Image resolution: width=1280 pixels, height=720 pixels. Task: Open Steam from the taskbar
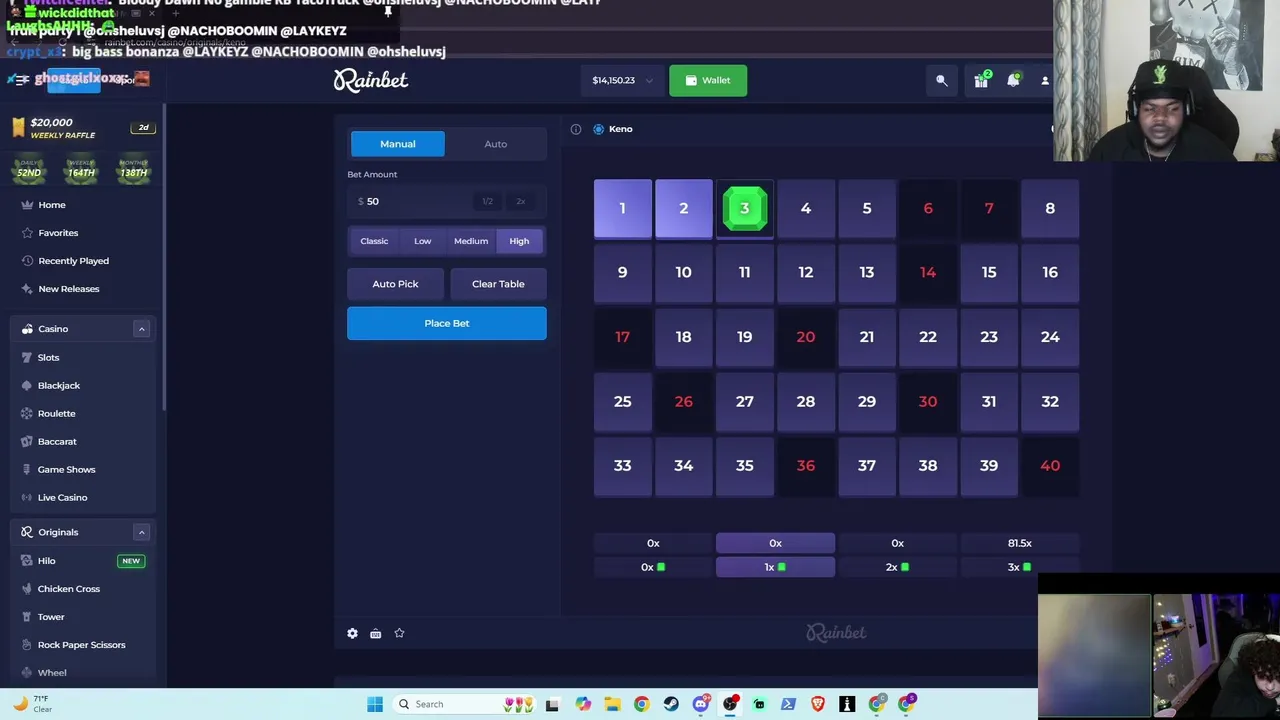coord(671,704)
